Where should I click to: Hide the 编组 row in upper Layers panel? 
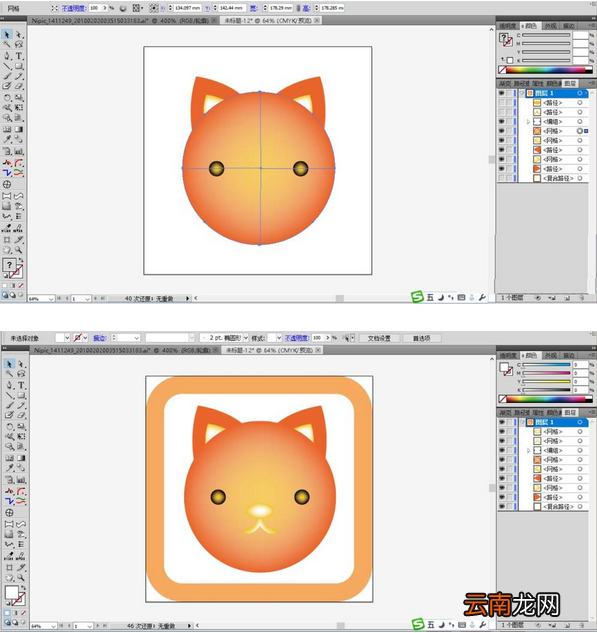tap(501, 122)
